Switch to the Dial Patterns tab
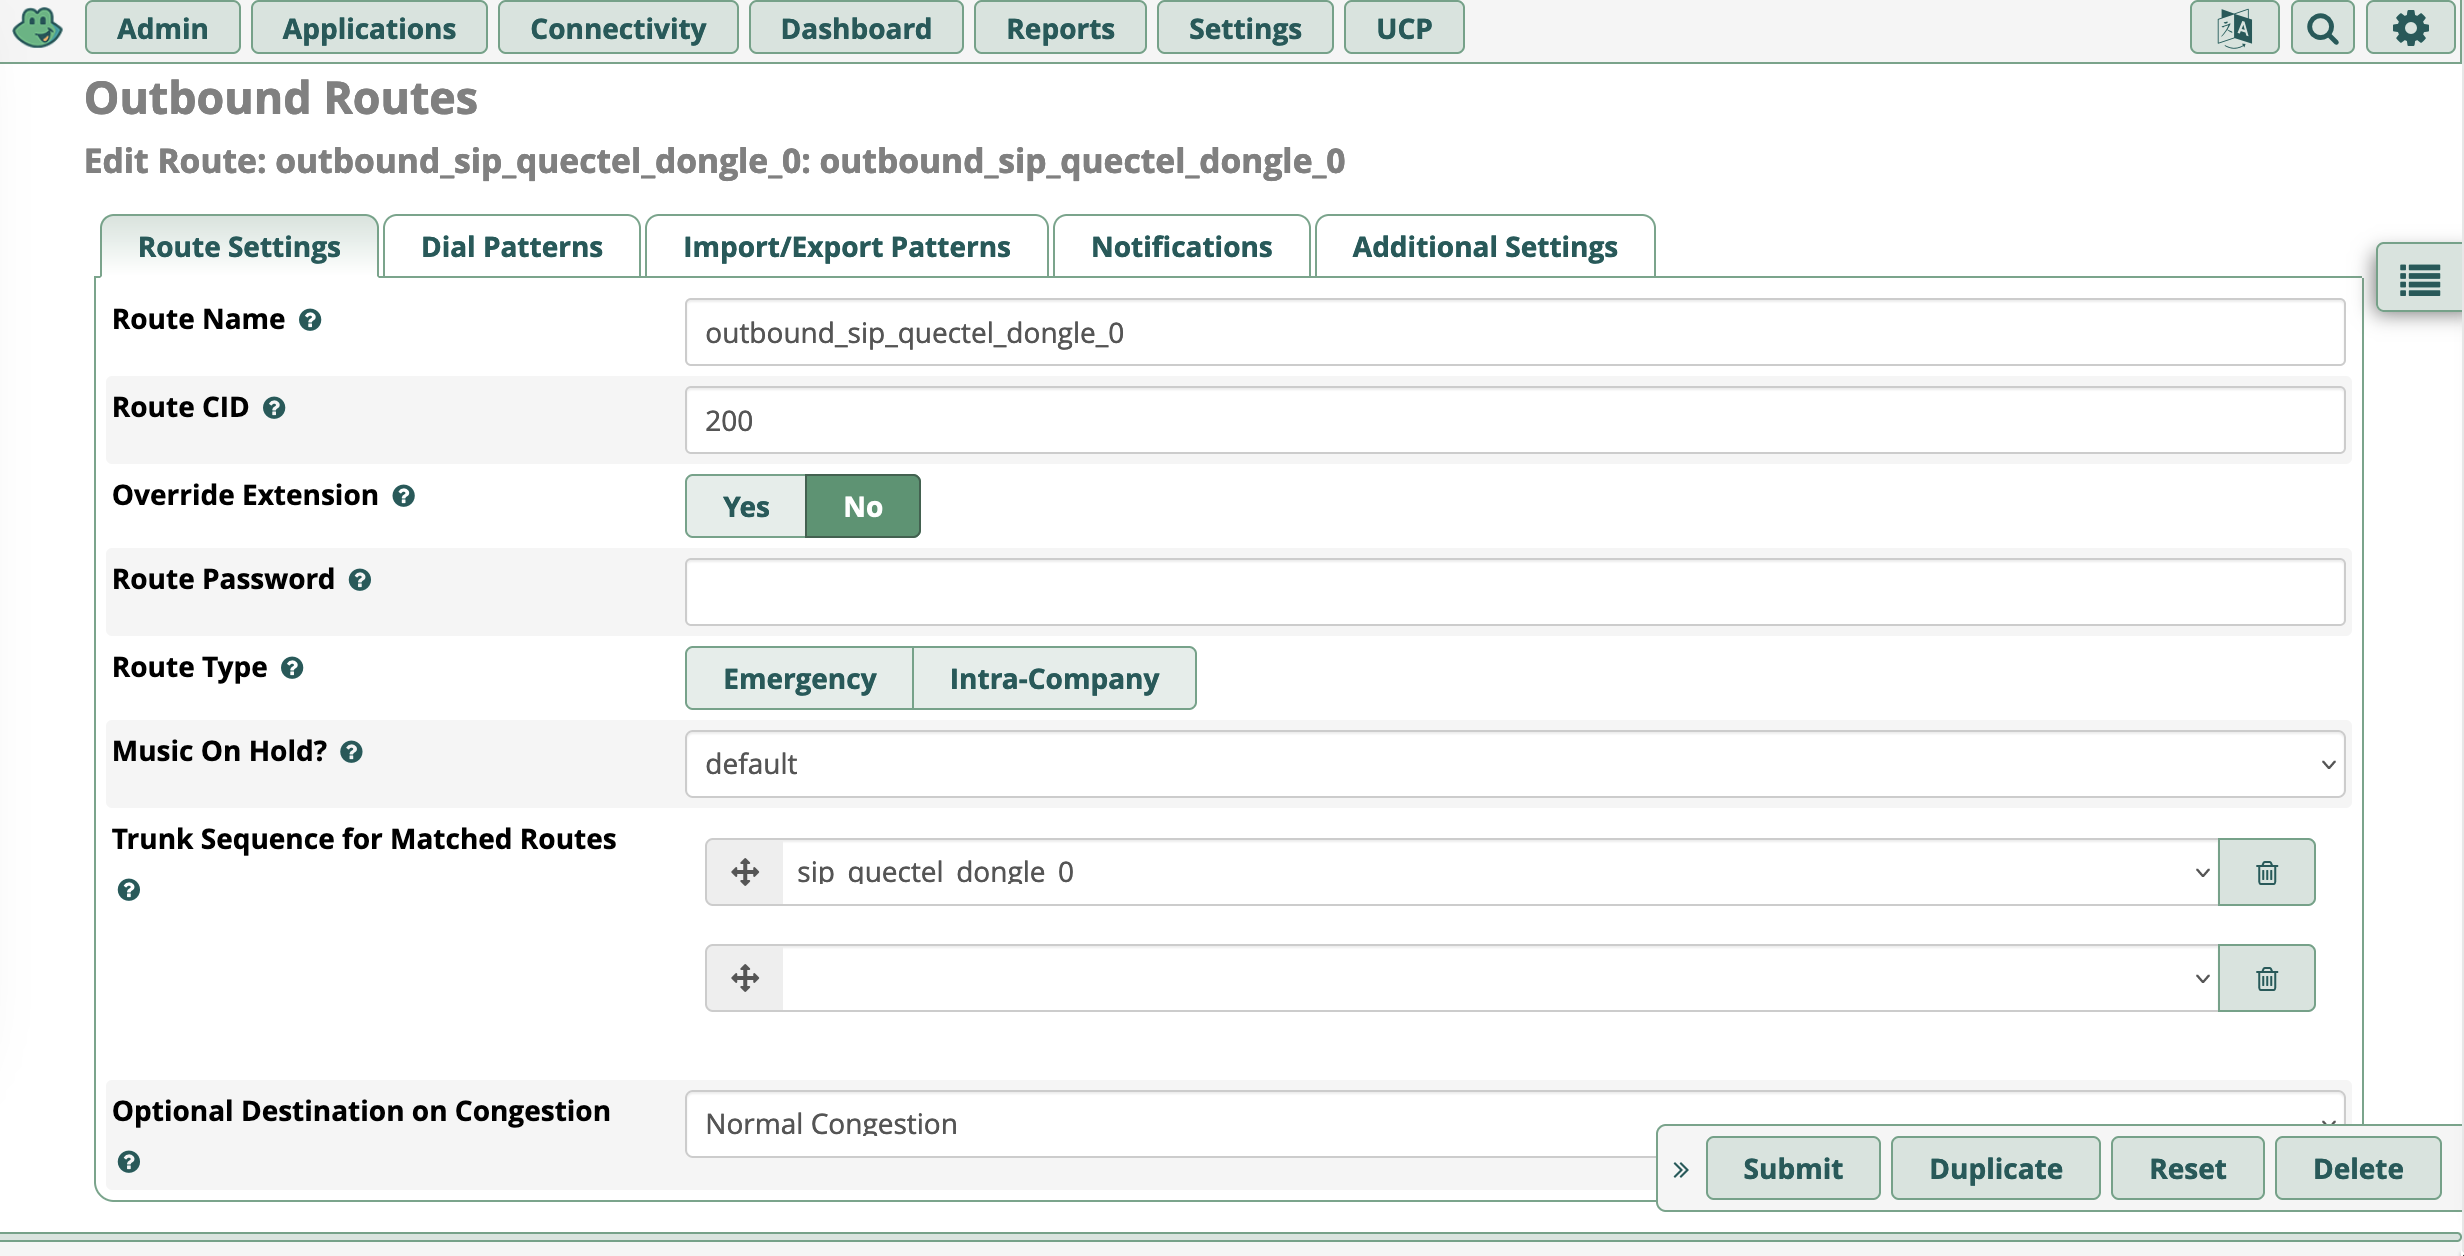This screenshot has height=1256, width=2464. (510, 246)
